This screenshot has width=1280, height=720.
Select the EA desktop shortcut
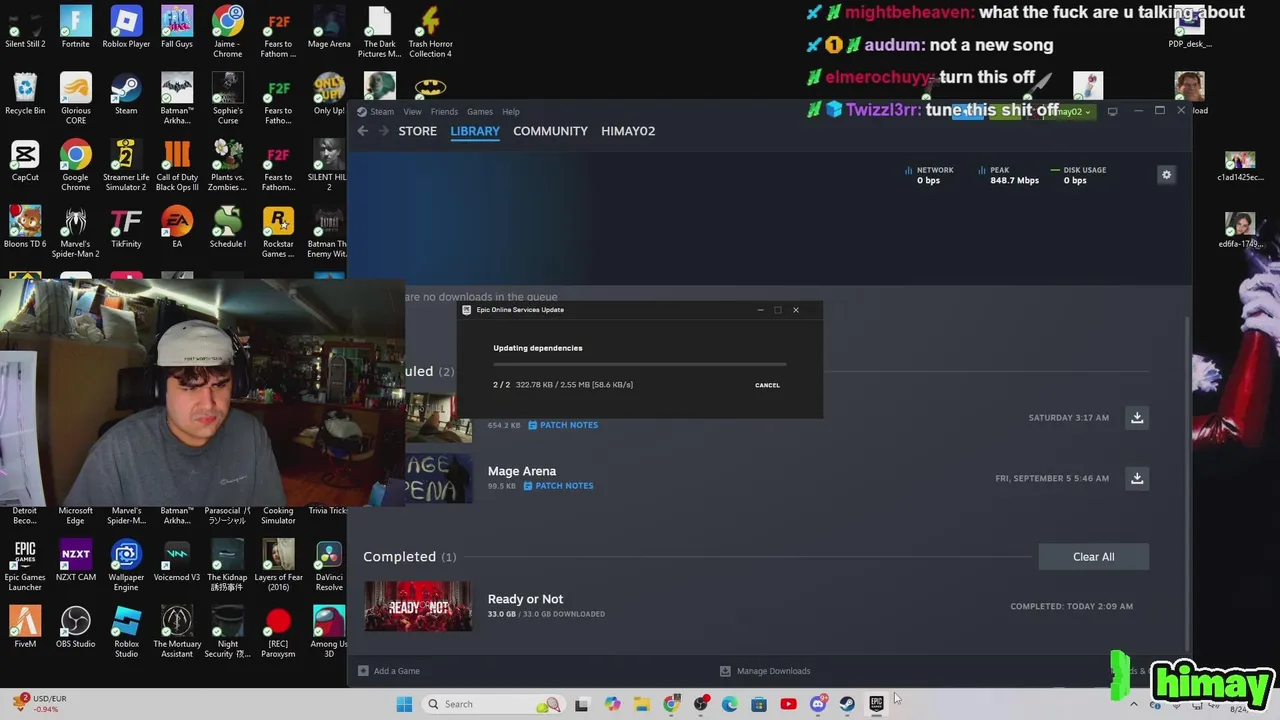tap(177, 228)
